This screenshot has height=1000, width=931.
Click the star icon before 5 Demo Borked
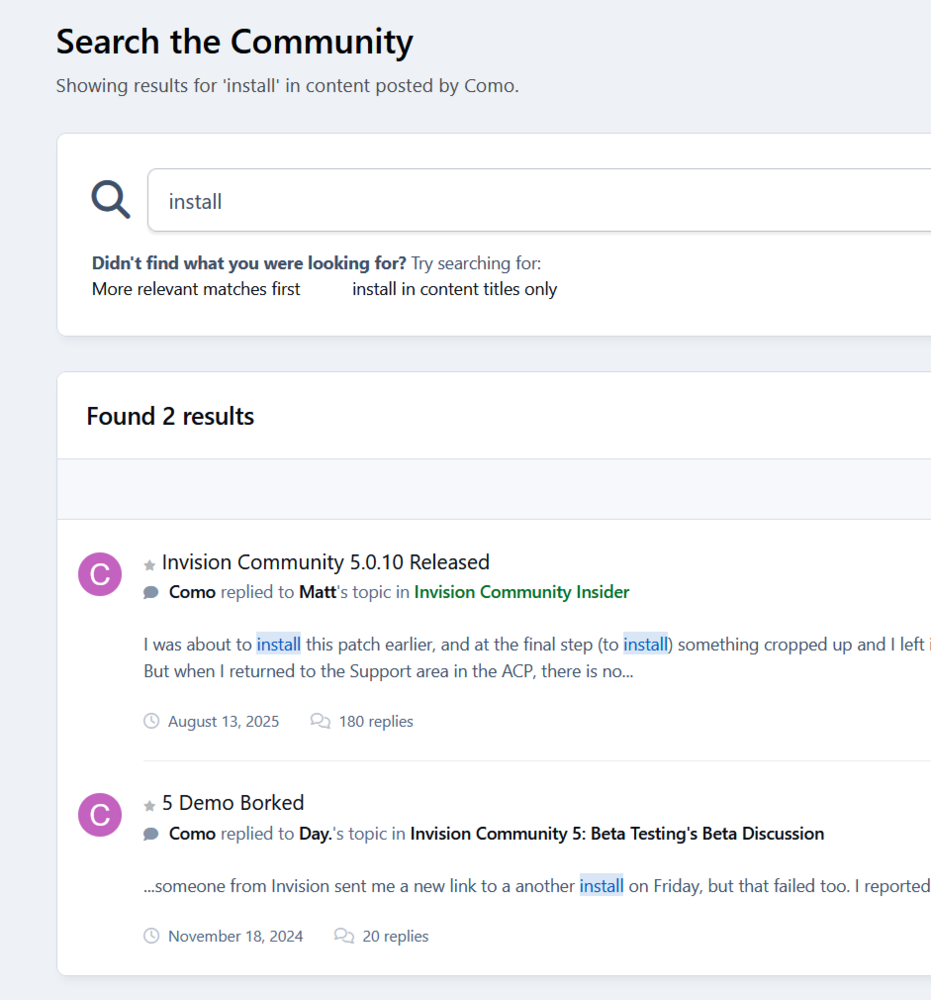pos(150,805)
